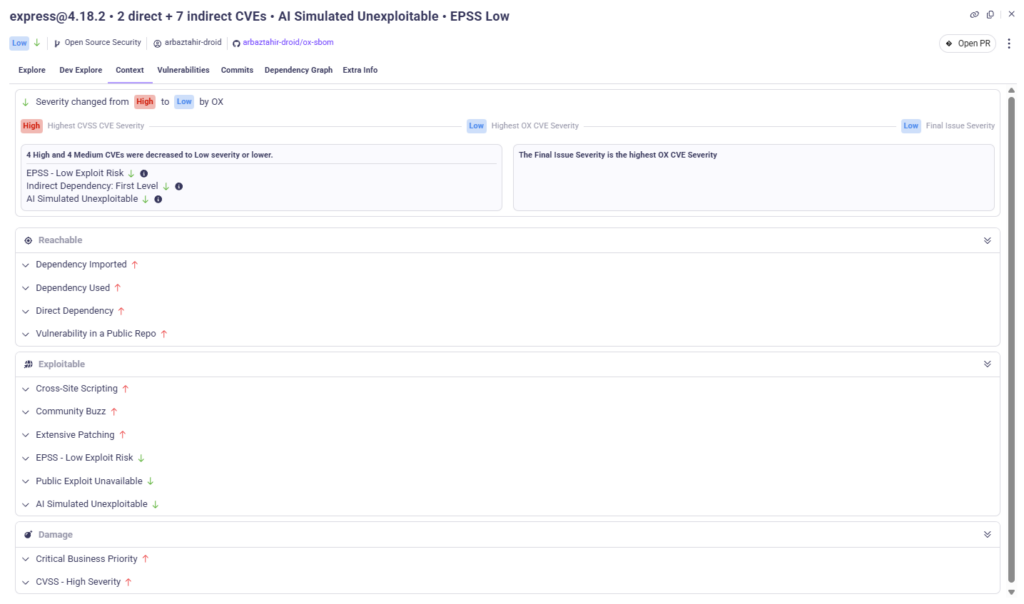
Task: Expand the Dependency Used row
Action: pyautogui.click(x=25, y=288)
